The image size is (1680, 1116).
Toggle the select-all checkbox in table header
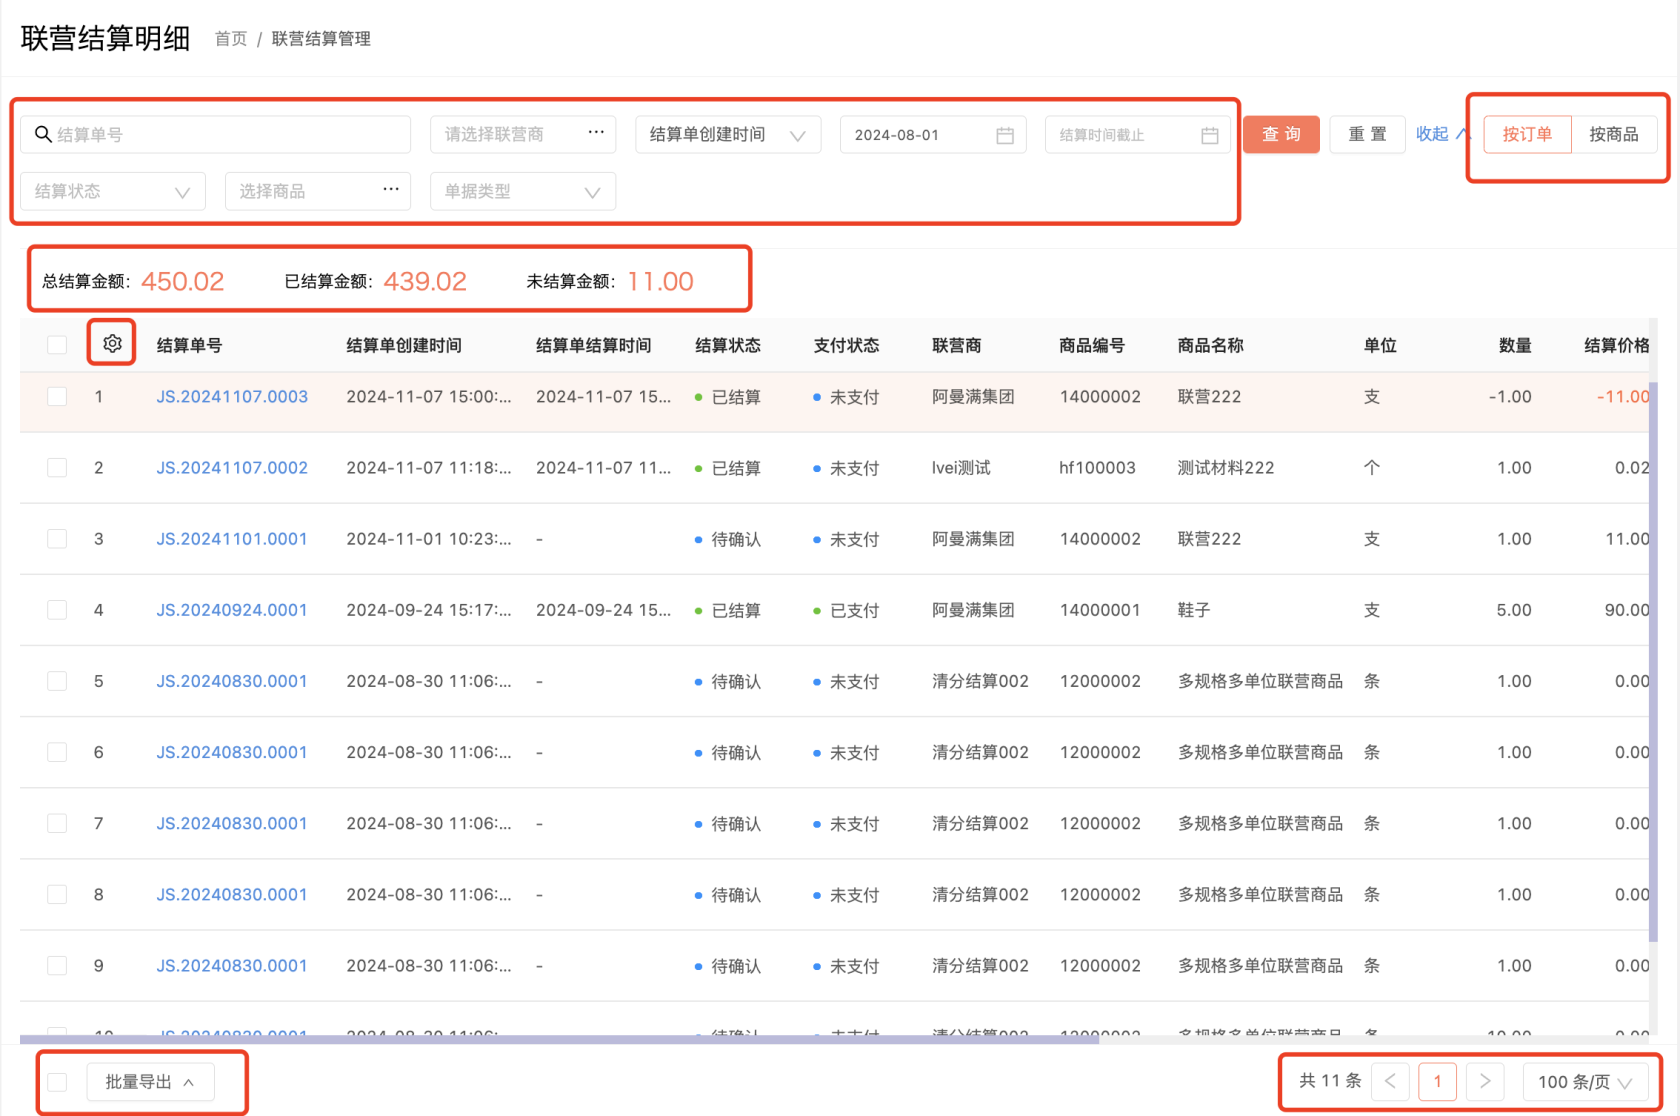[57, 345]
